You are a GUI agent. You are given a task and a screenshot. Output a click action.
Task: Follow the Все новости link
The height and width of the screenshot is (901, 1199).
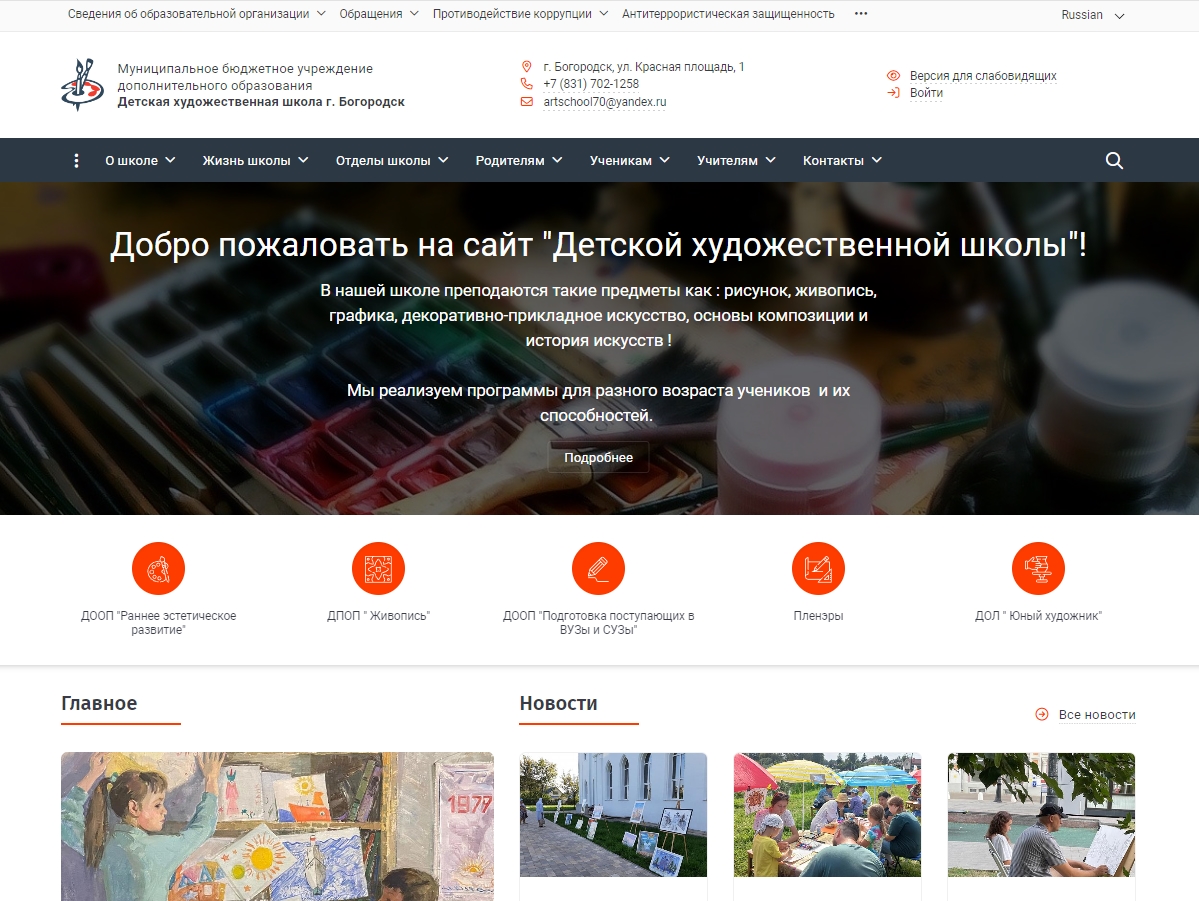1097,714
